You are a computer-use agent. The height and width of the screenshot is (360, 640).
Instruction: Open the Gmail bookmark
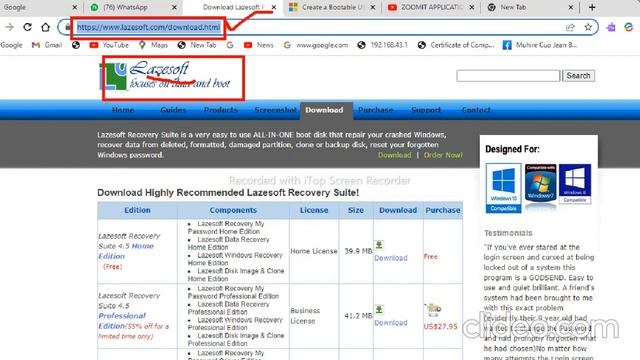tap(47, 45)
